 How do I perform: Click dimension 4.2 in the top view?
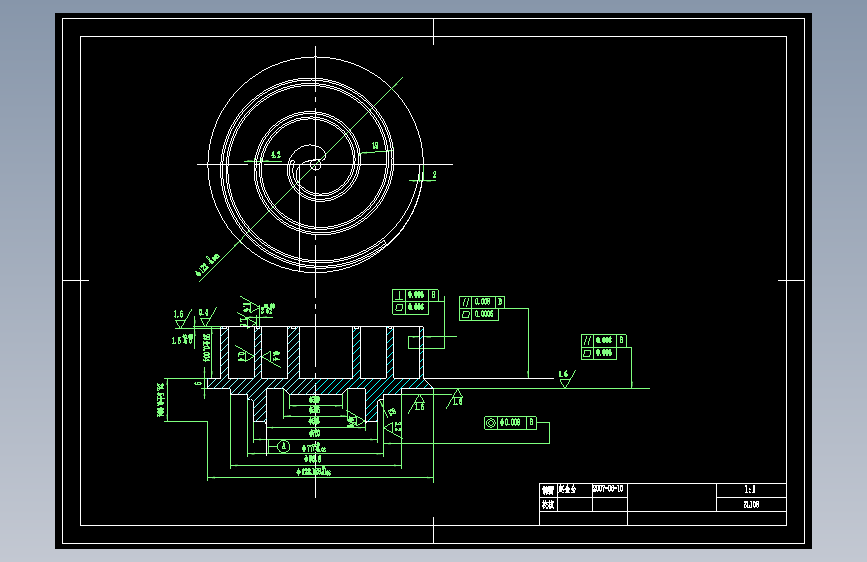(275, 155)
